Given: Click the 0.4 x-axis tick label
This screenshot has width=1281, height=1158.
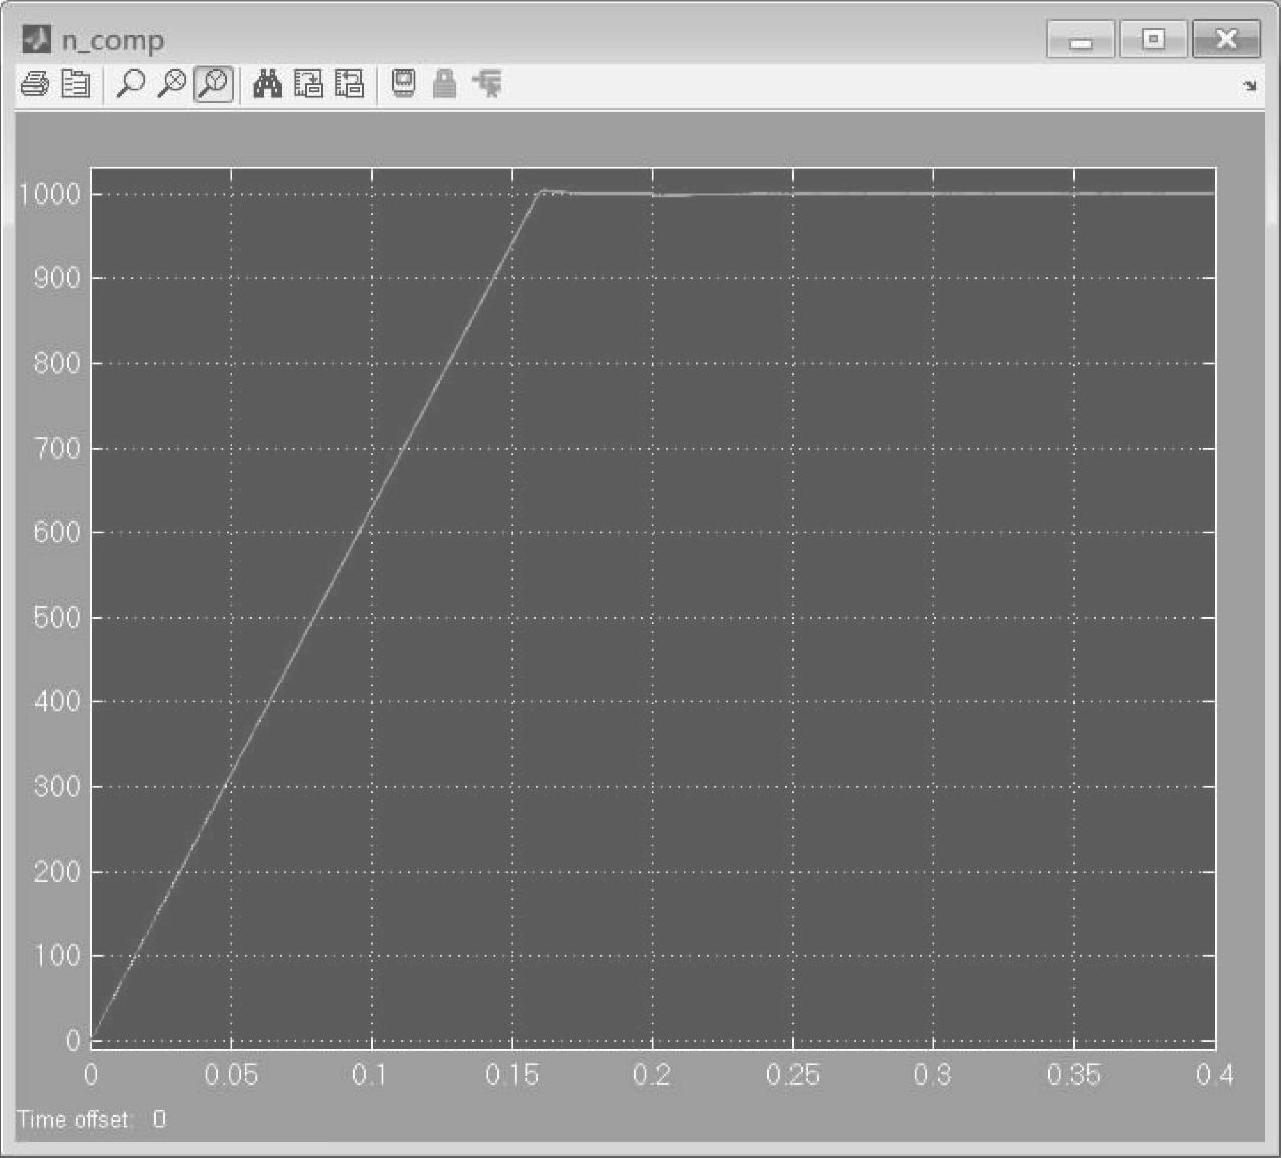Looking at the screenshot, I should click(x=1214, y=1076).
